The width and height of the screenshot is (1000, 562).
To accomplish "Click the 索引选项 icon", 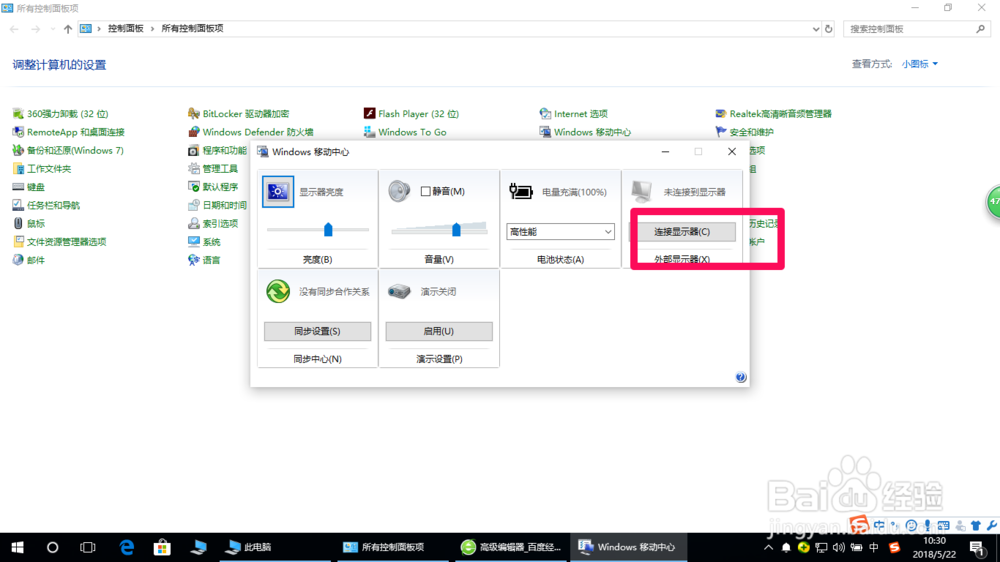I will 194,223.
